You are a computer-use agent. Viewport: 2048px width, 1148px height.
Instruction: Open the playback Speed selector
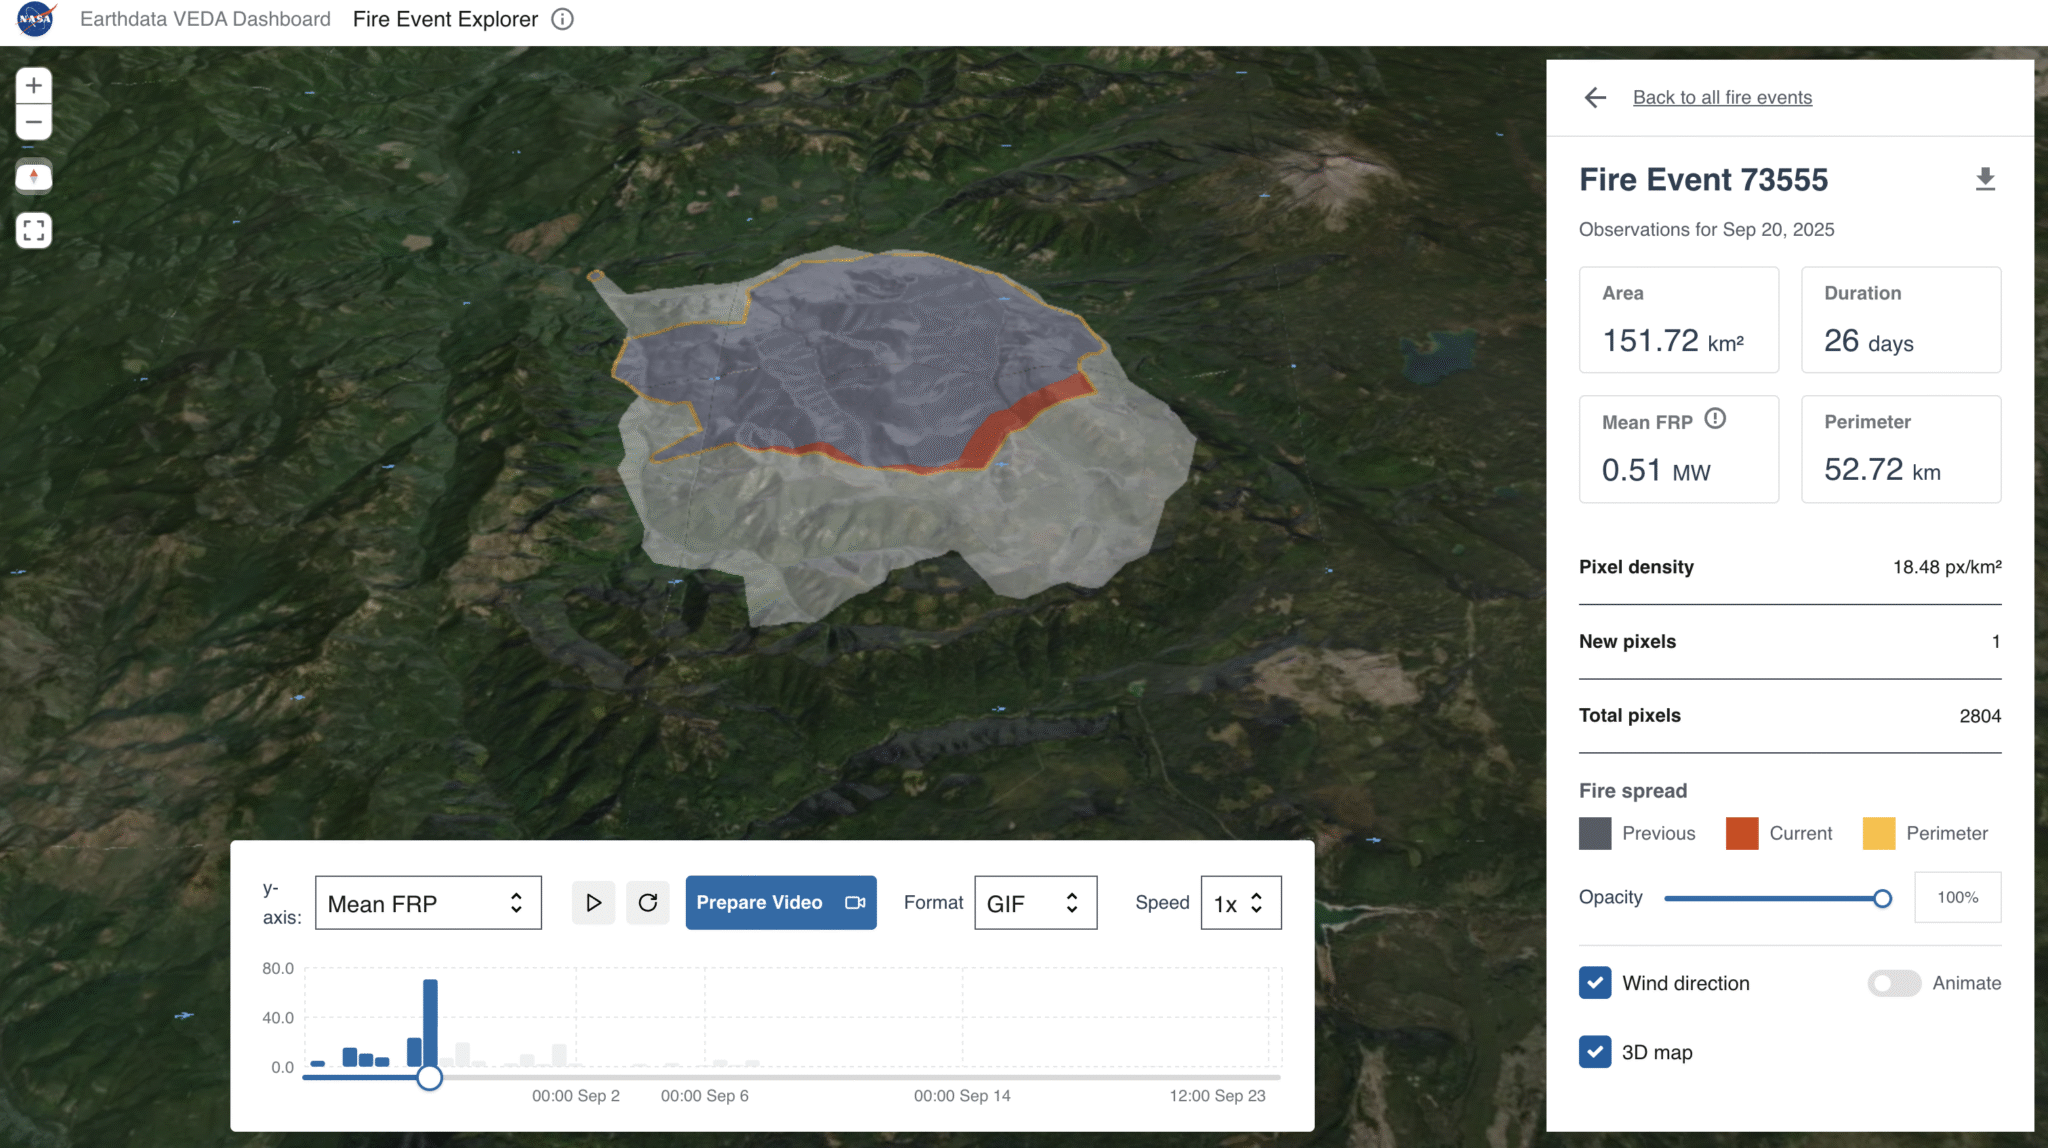(x=1240, y=902)
